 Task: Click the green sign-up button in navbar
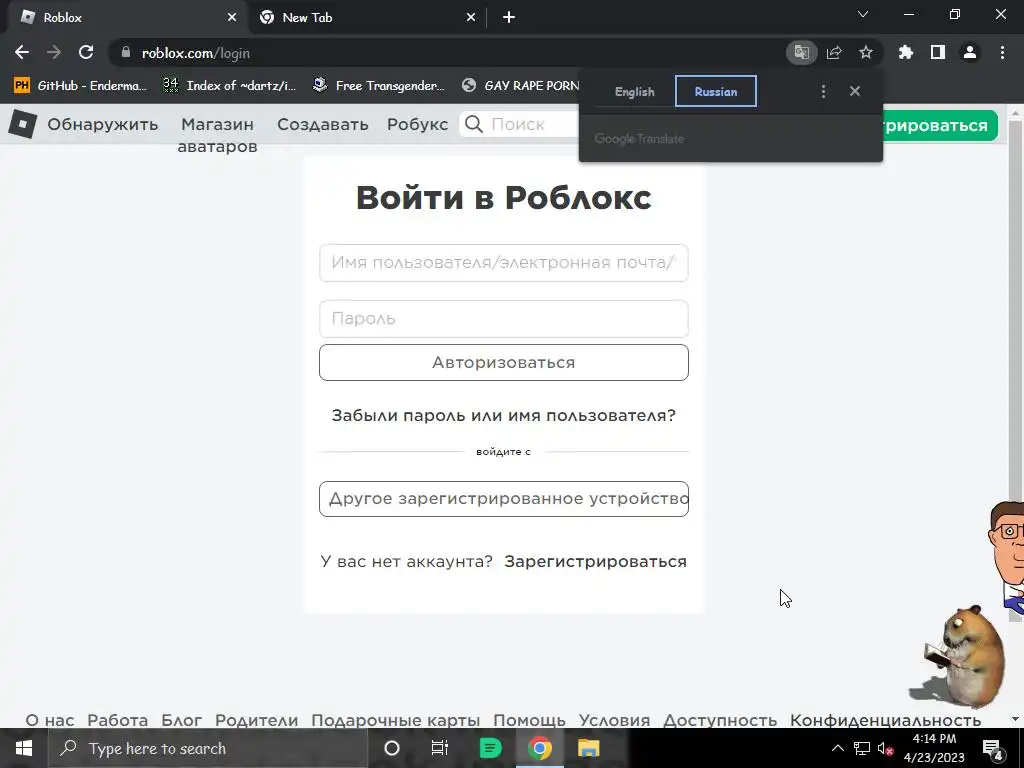click(x=939, y=125)
